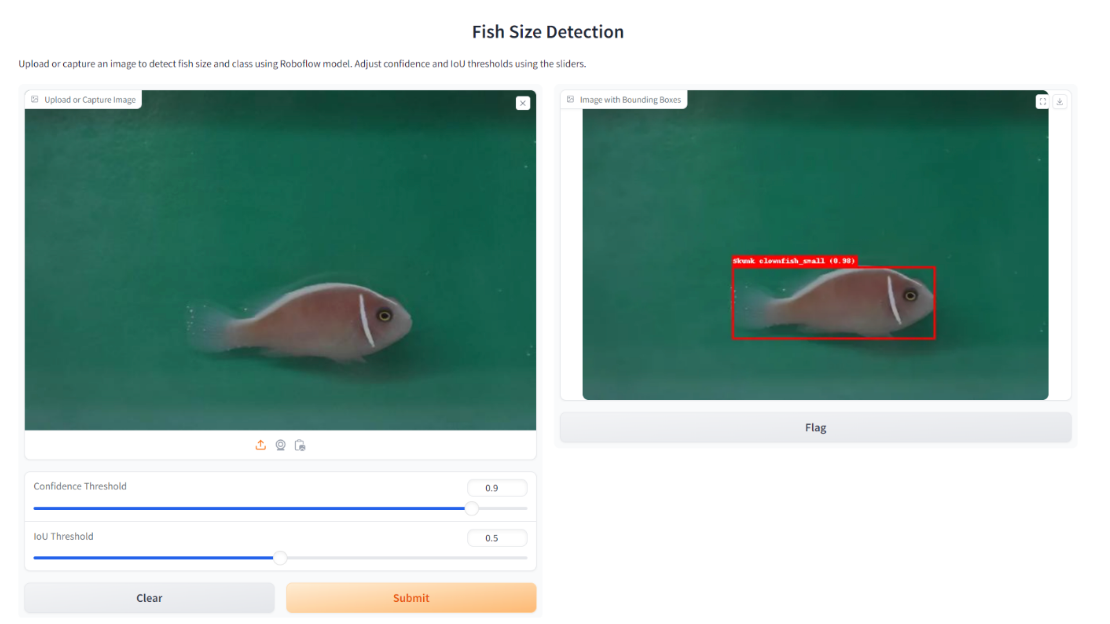This screenshot has height=624, width=1110.
Task: Flag the detection result
Action: [x=815, y=428]
